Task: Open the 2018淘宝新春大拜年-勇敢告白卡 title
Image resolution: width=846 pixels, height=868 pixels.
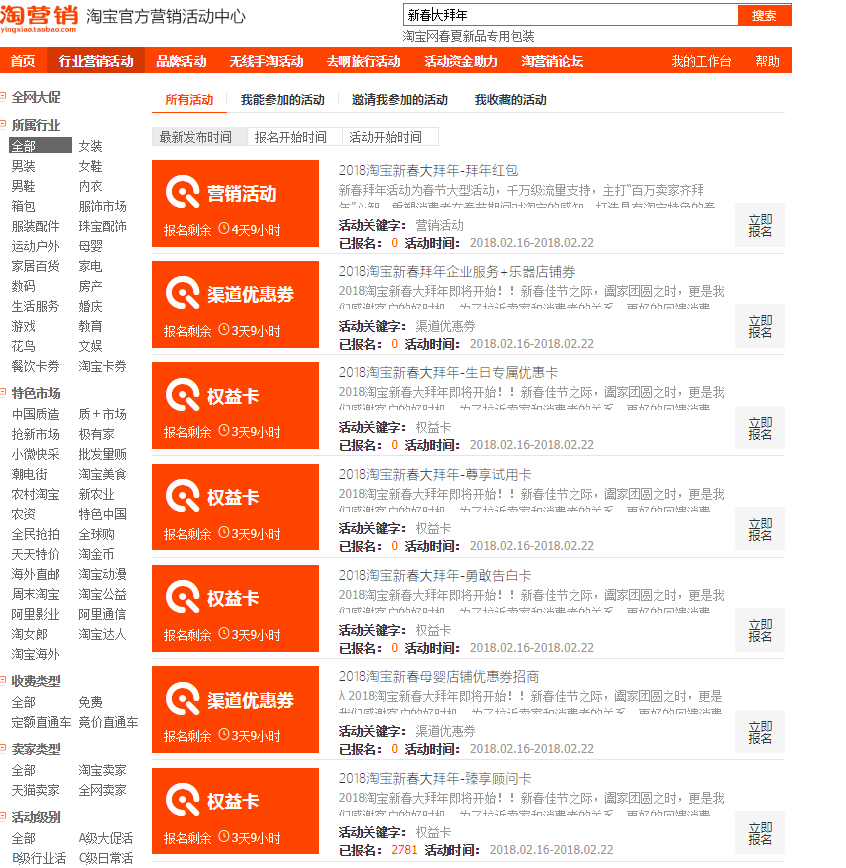Action: (x=435, y=576)
